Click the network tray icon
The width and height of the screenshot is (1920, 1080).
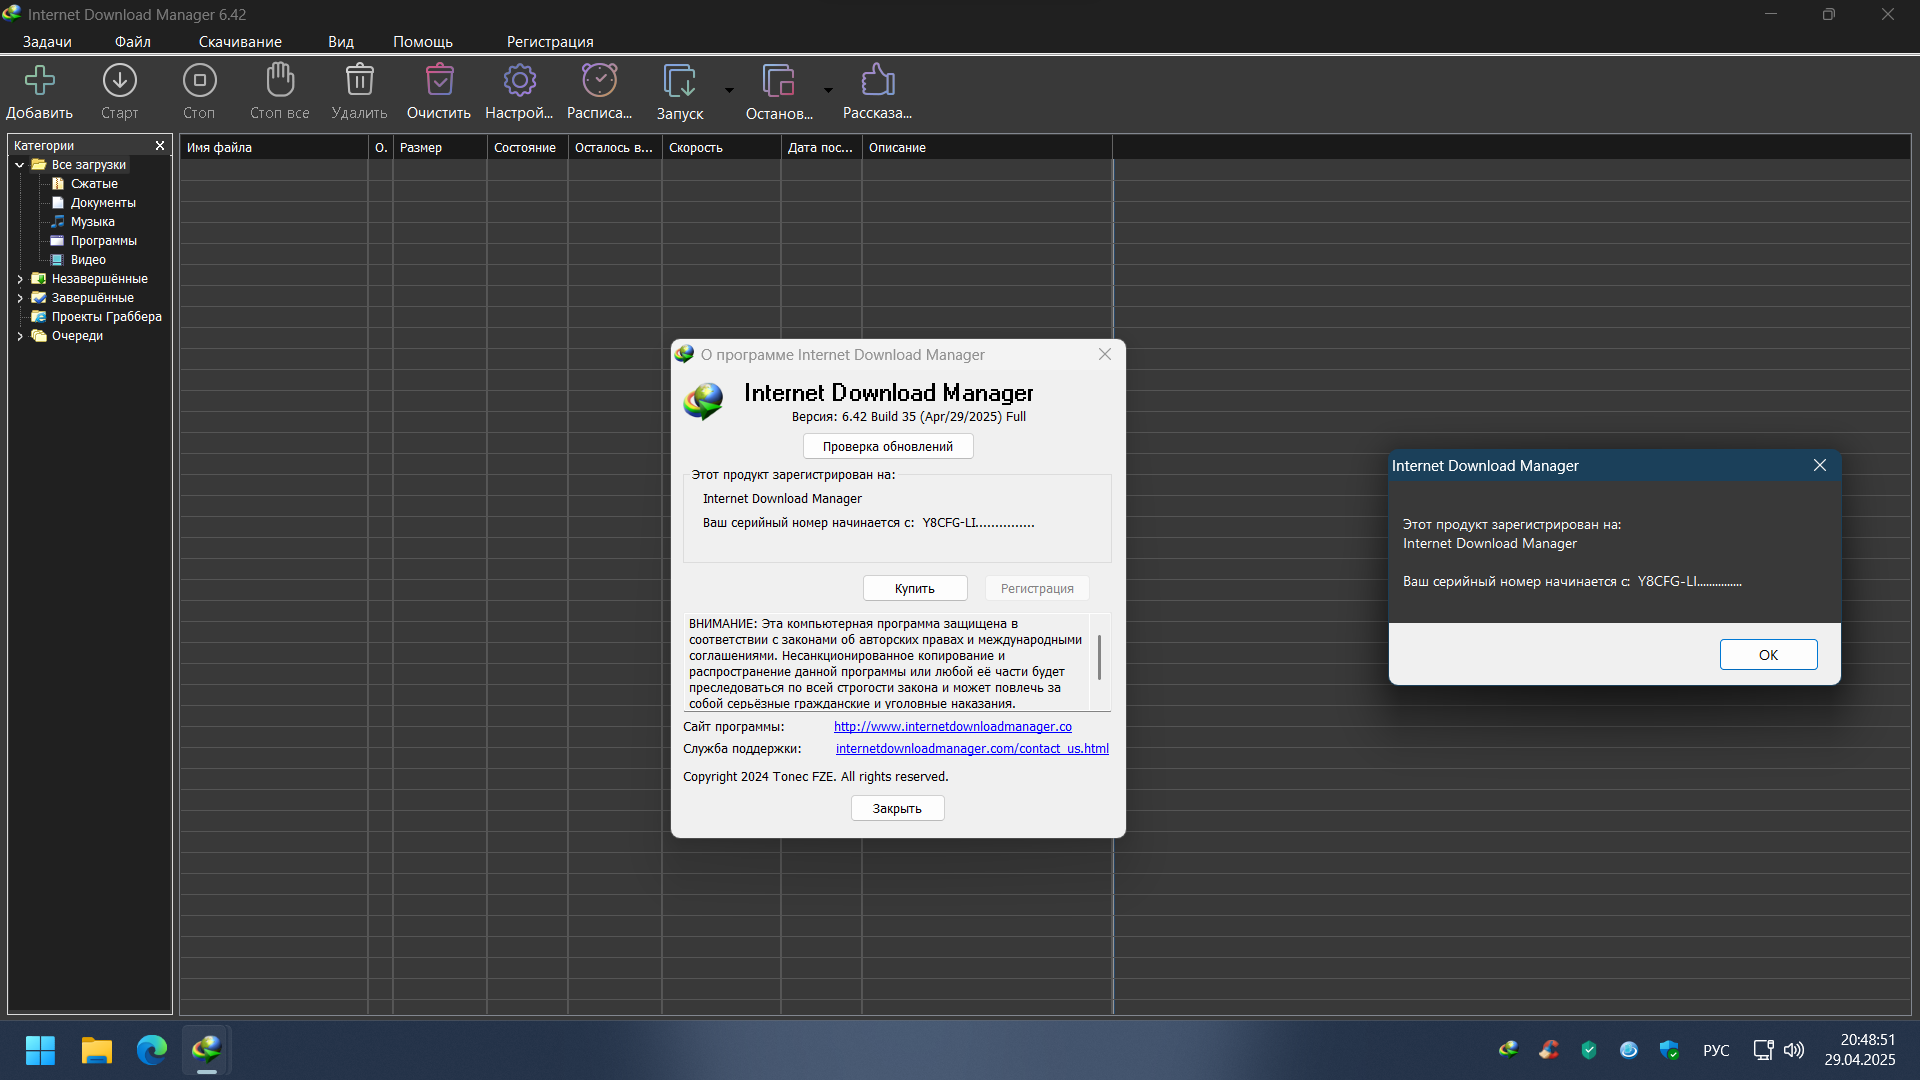pos(1763,1050)
